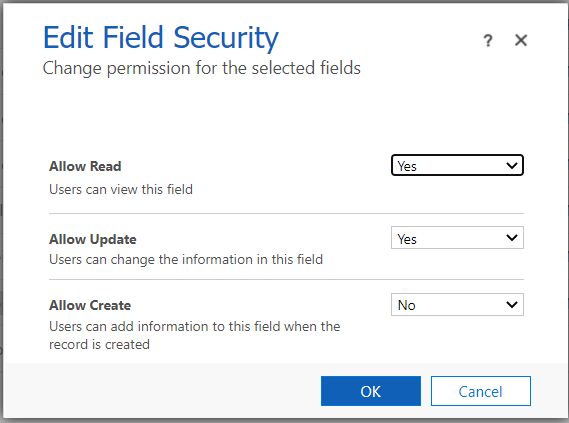
Task: Confirm changes with the OK button
Action: 371,391
